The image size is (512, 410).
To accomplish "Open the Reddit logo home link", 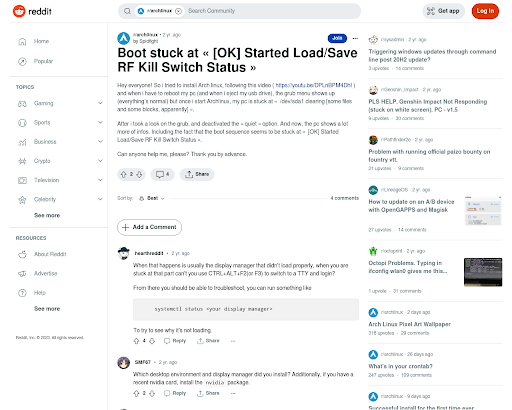I will point(32,11).
